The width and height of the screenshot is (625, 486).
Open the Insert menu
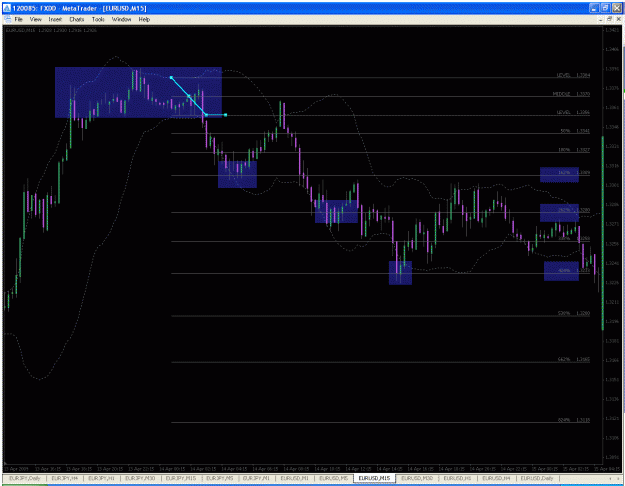pyautogui.click(x=55, y=19)
